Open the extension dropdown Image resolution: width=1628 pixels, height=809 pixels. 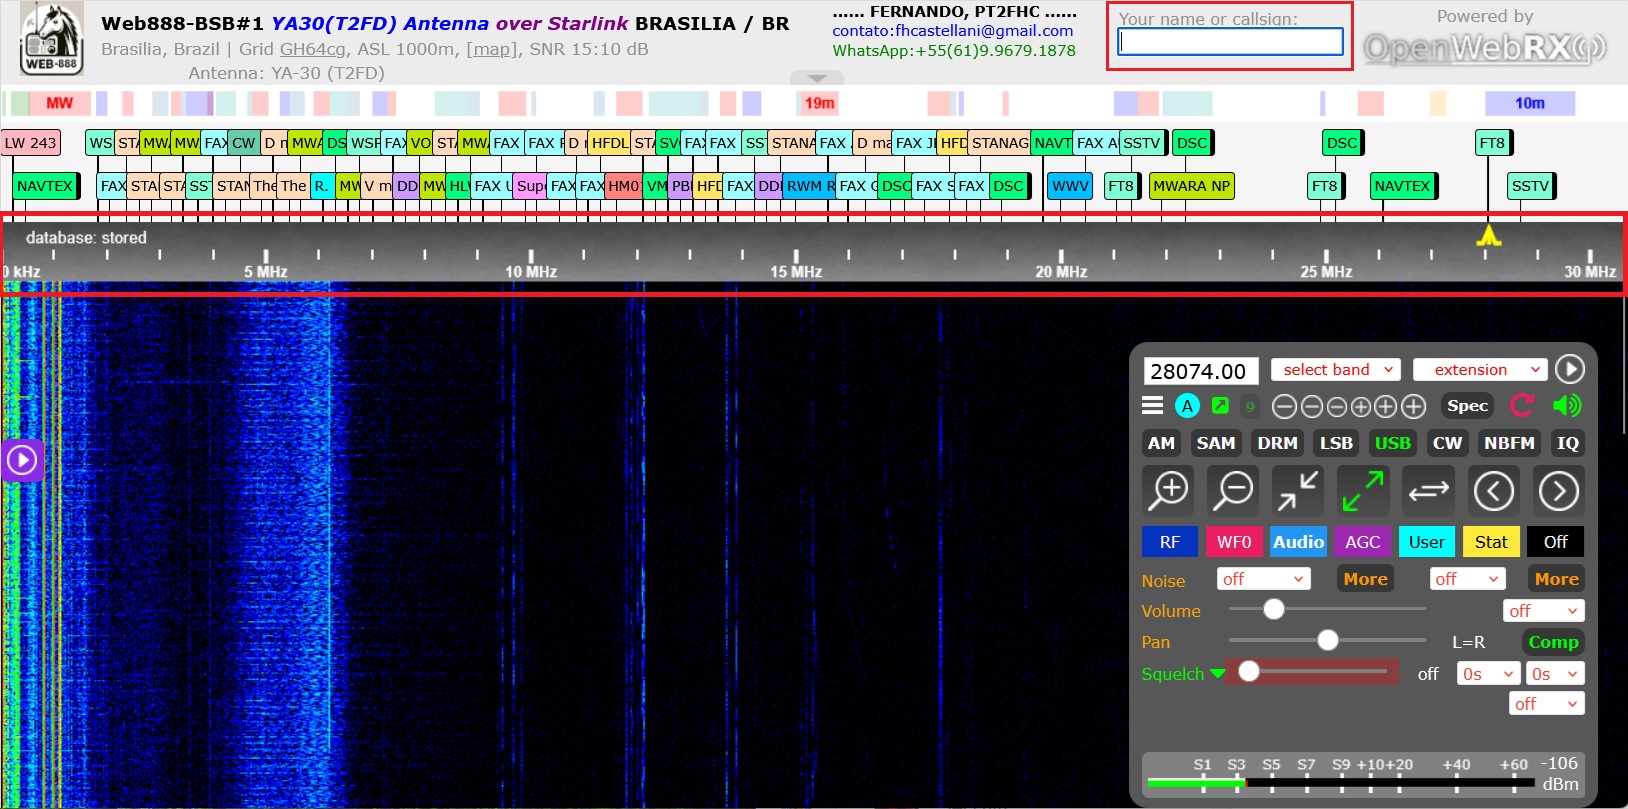1480,370
